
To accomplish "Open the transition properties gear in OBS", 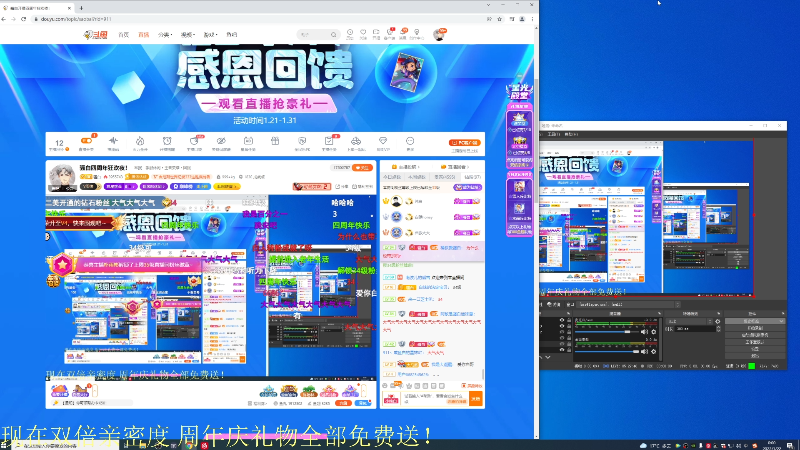I will (x=718, y=321).
